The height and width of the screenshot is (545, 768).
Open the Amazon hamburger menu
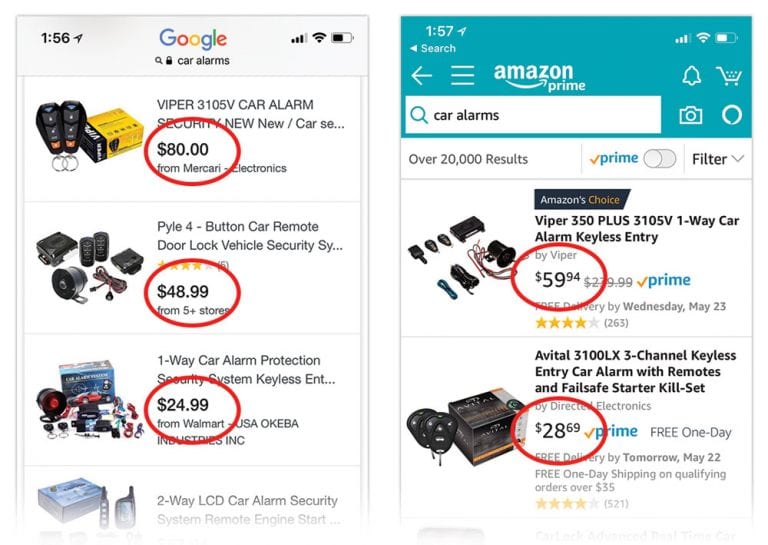(x=462, y=76)
